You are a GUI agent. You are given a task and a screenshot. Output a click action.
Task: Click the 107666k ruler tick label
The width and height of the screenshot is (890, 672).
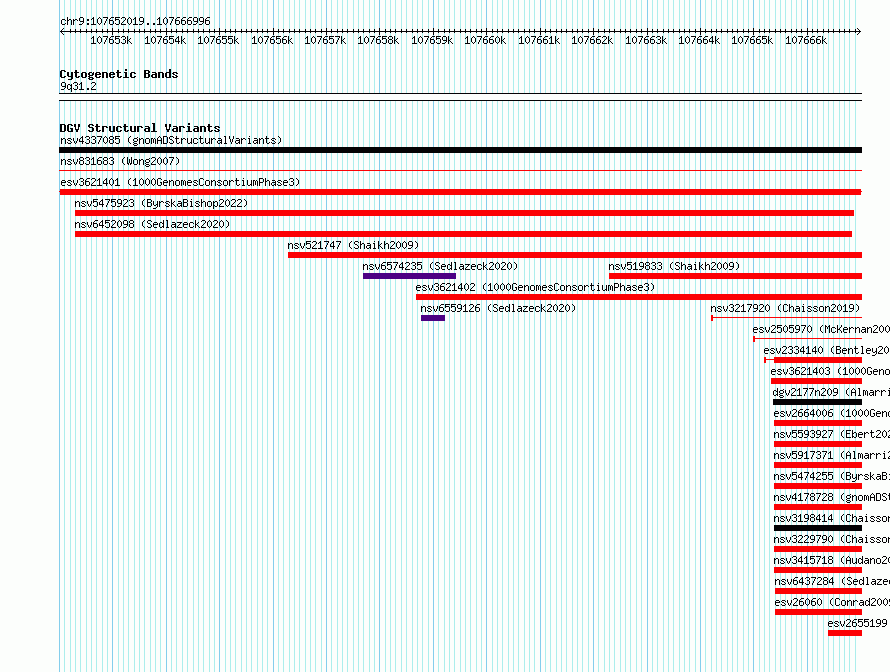pyautogui.click(x=806, y=40)
